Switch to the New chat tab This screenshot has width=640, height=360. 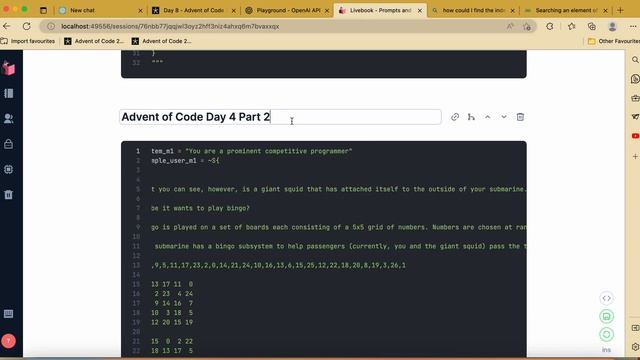coord(100,10)
